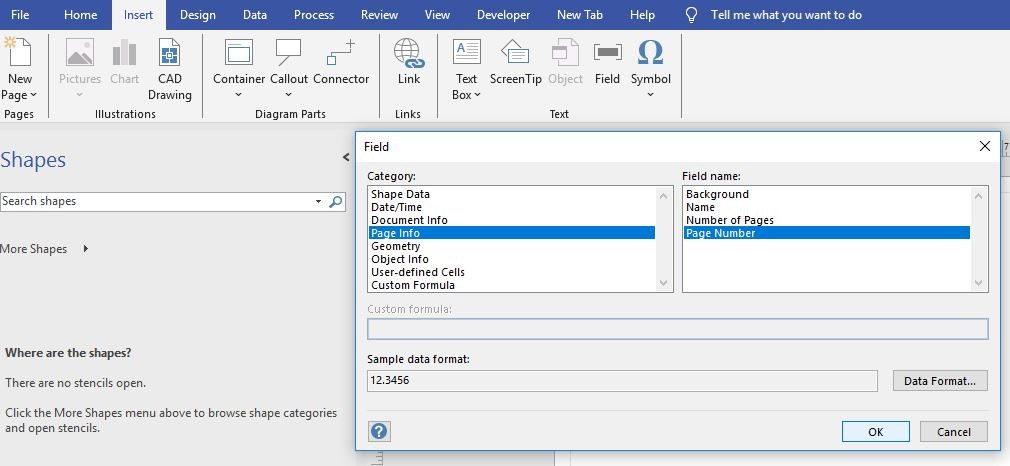Select Page Info category

pos(512,233)
